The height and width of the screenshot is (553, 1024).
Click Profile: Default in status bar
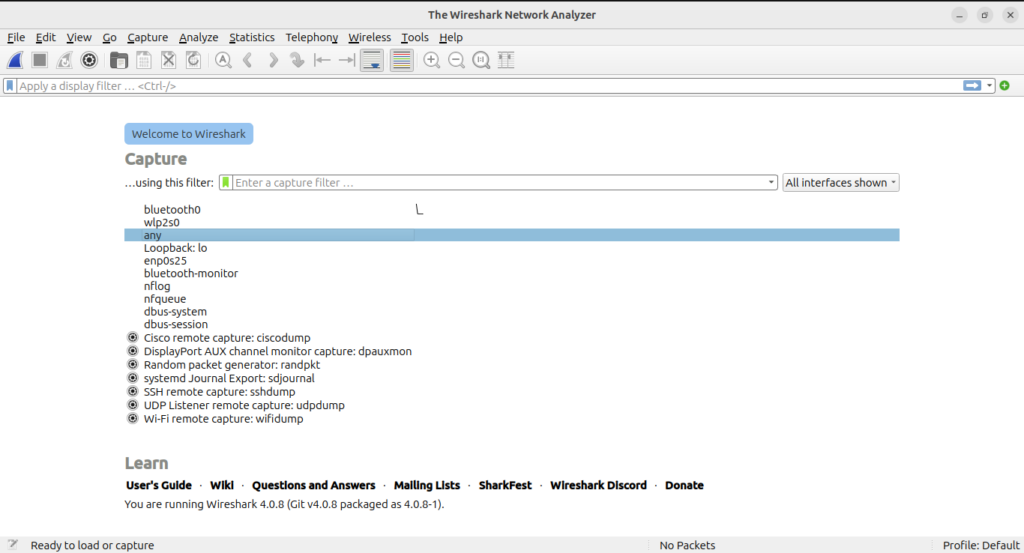coord(980,545)
